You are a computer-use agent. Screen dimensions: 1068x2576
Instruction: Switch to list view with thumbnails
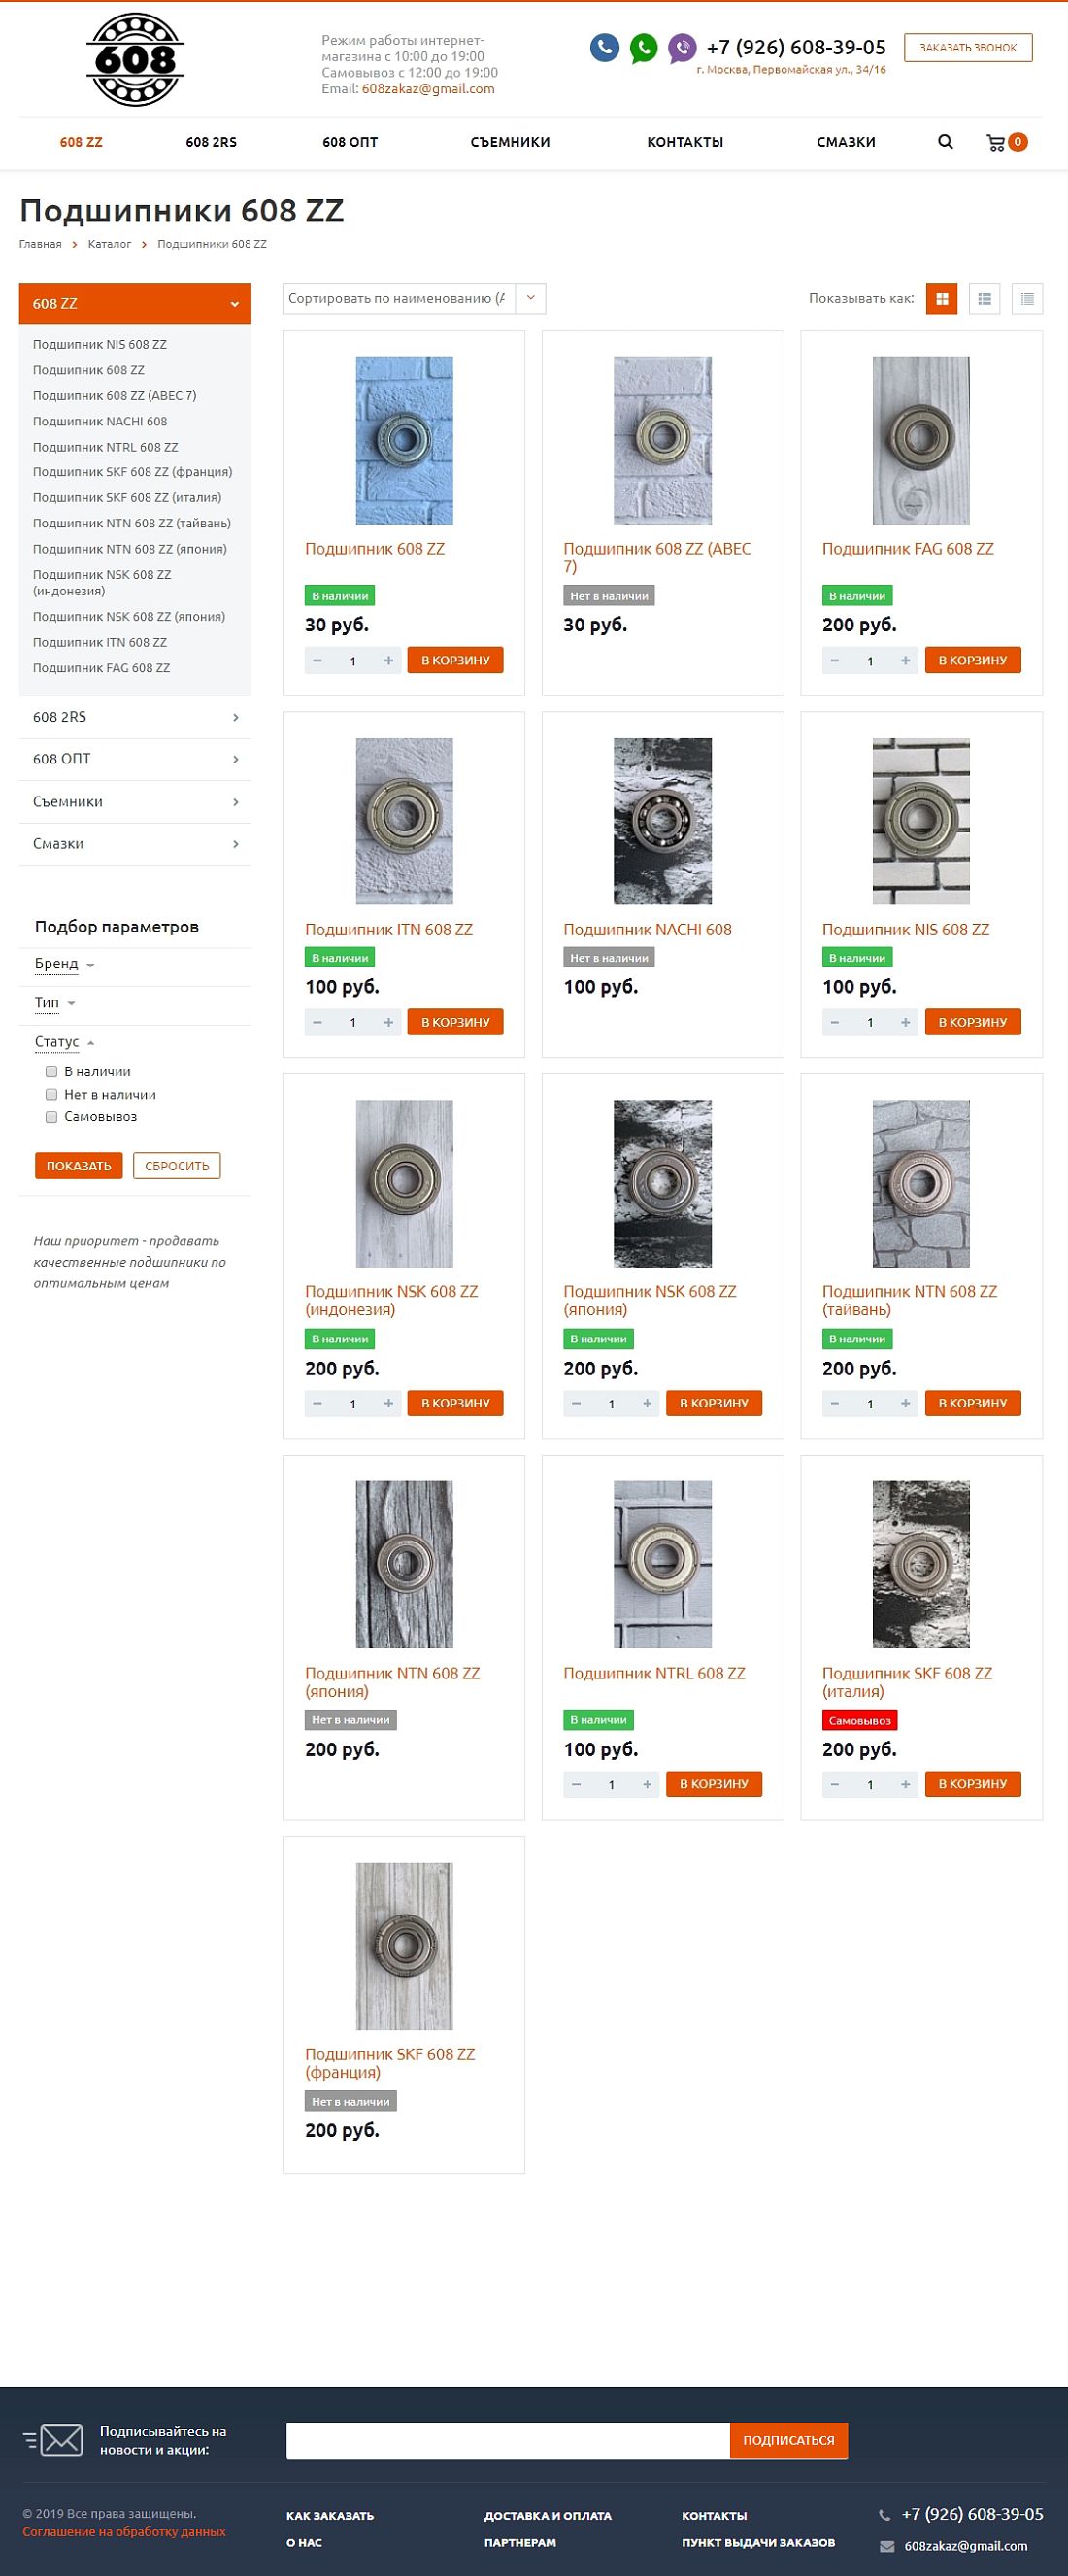pos(985,298)
